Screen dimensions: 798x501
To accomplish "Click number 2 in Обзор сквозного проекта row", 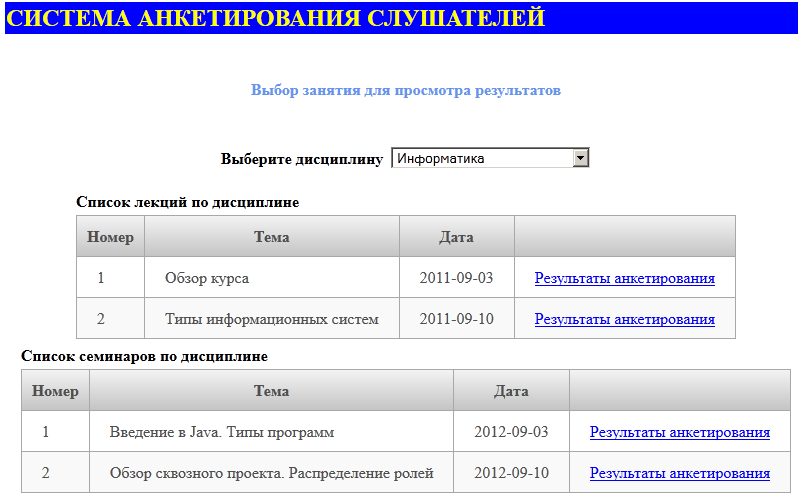I will tap(46, 473).
